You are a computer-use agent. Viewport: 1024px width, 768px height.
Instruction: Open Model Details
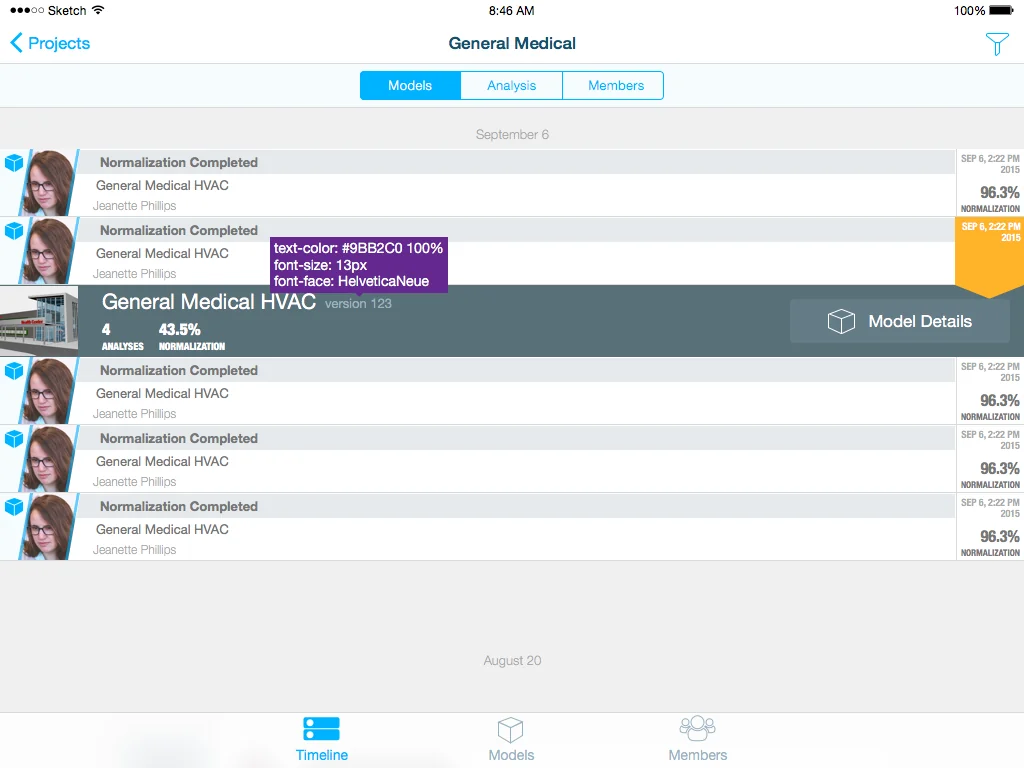(x=900, y=321)
